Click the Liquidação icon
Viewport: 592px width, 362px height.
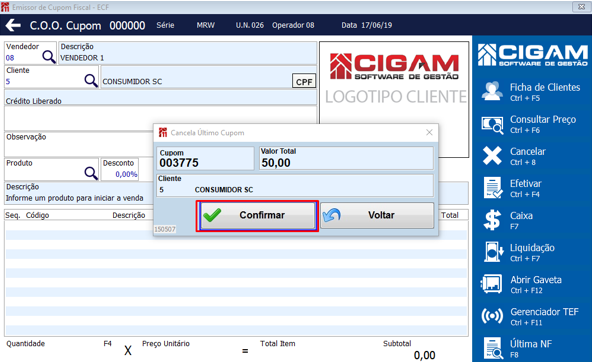point(493,252)
